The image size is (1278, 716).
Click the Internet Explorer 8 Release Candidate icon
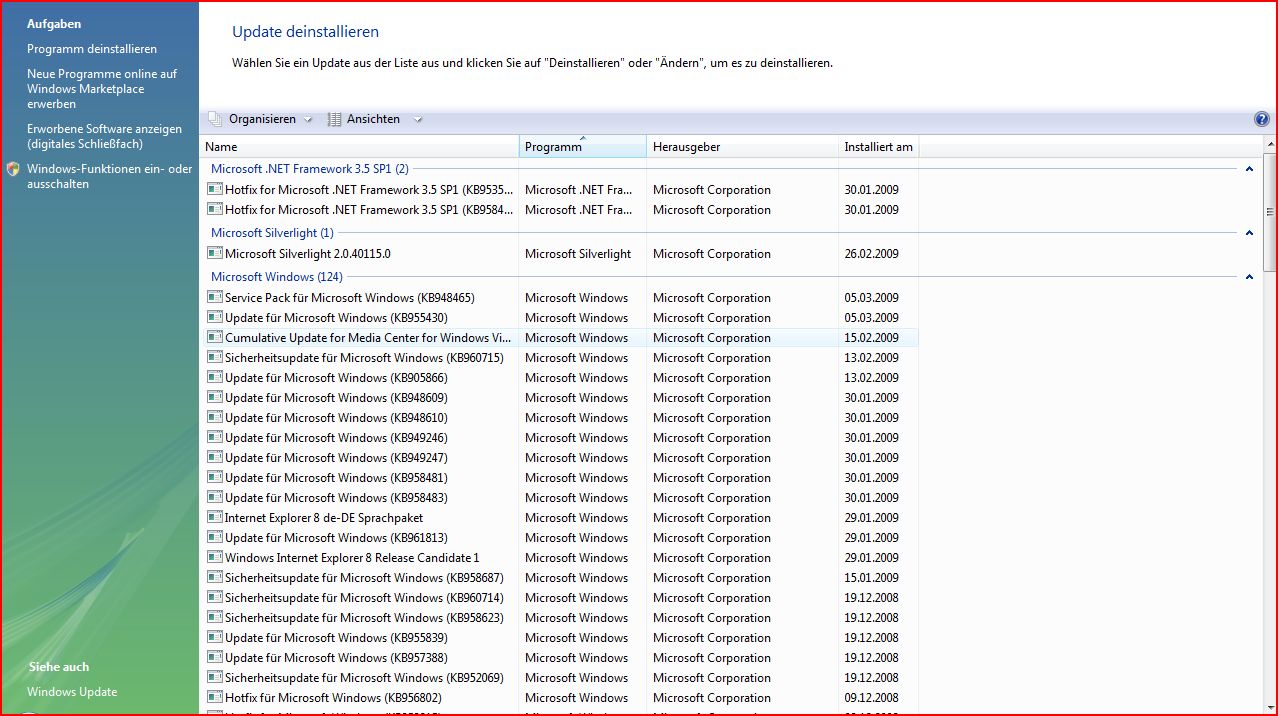214,557
